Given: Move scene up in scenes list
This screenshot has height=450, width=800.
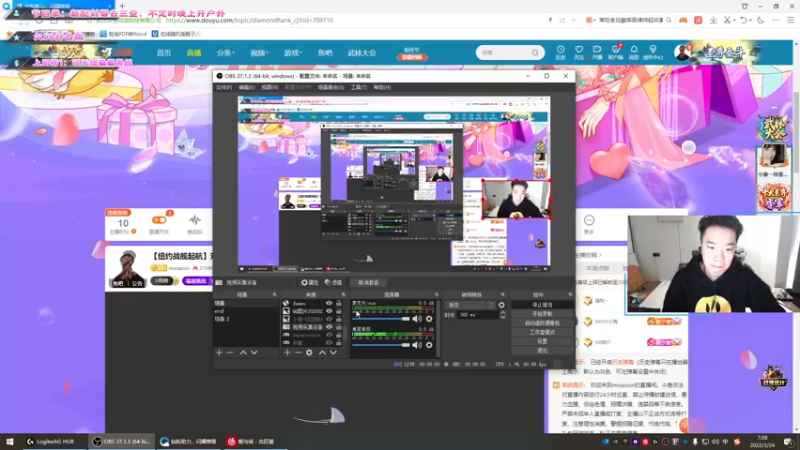Looking at the screenshot, I should 243,353.
